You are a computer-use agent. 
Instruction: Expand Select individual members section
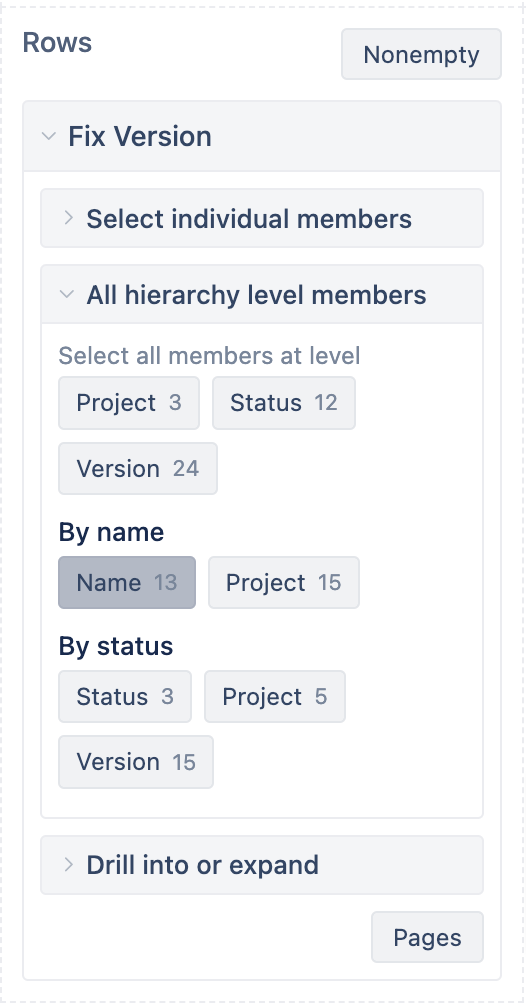(262, 218)
